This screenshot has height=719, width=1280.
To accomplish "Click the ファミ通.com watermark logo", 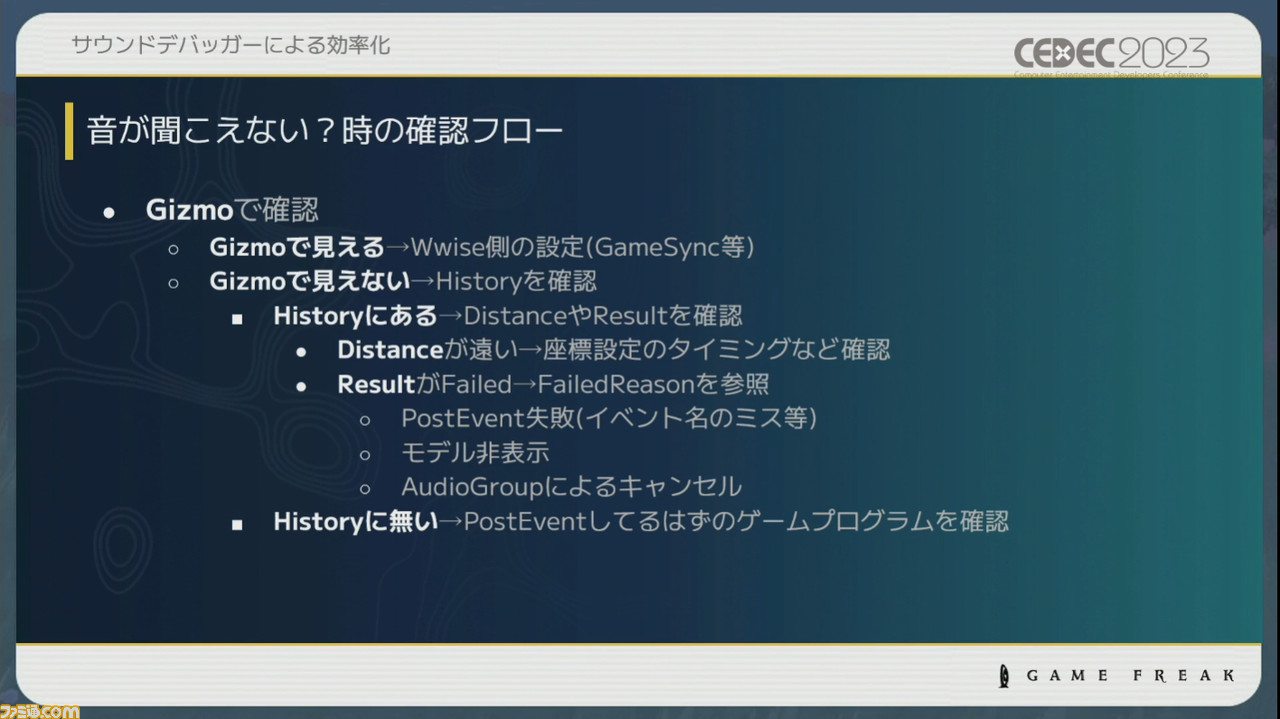I will coord(38,711).
